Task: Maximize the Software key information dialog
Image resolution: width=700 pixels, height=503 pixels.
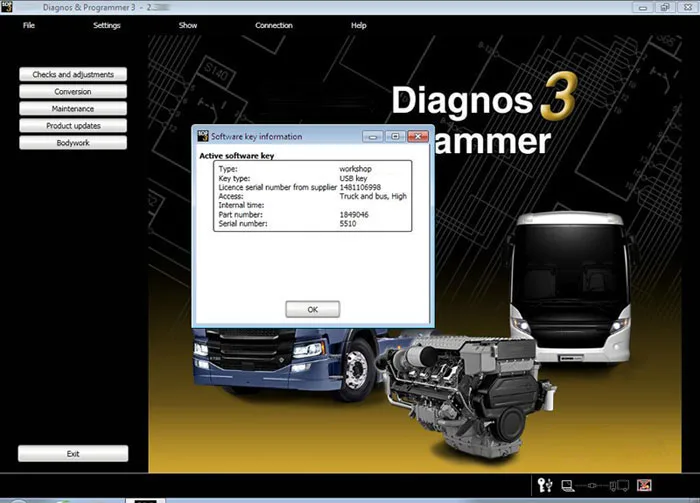Action: (395, 136)
